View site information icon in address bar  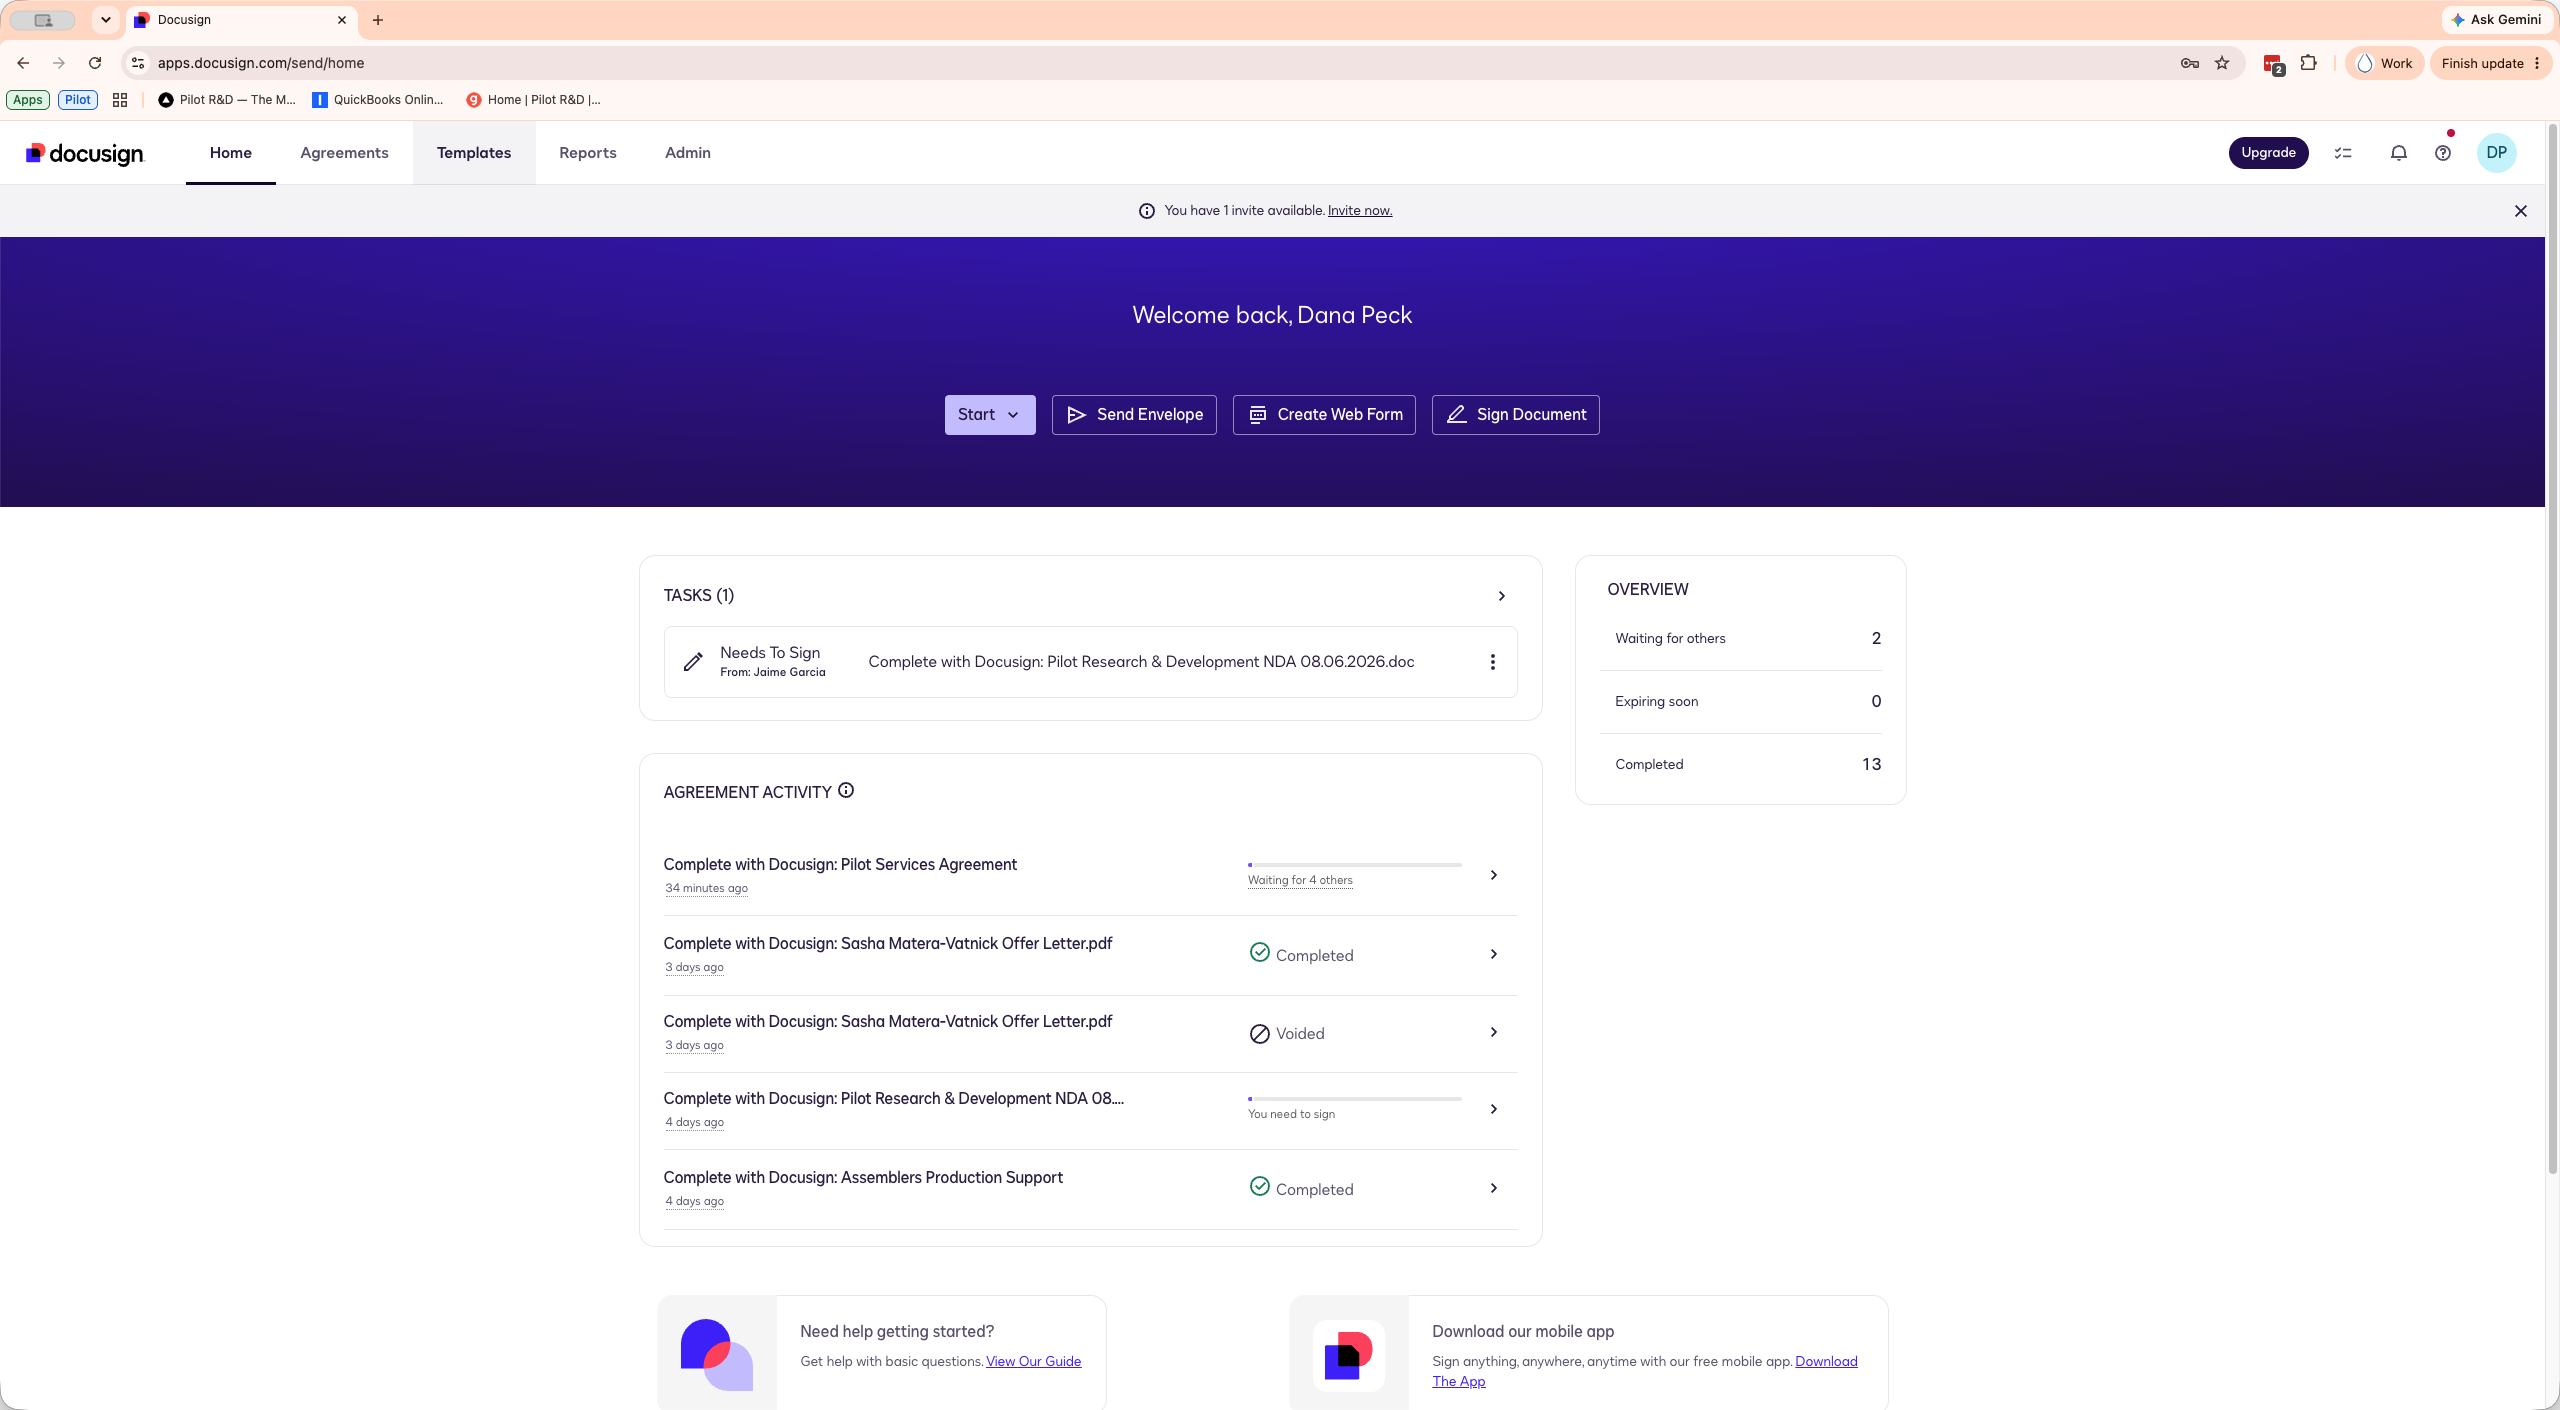click(138, 63)
